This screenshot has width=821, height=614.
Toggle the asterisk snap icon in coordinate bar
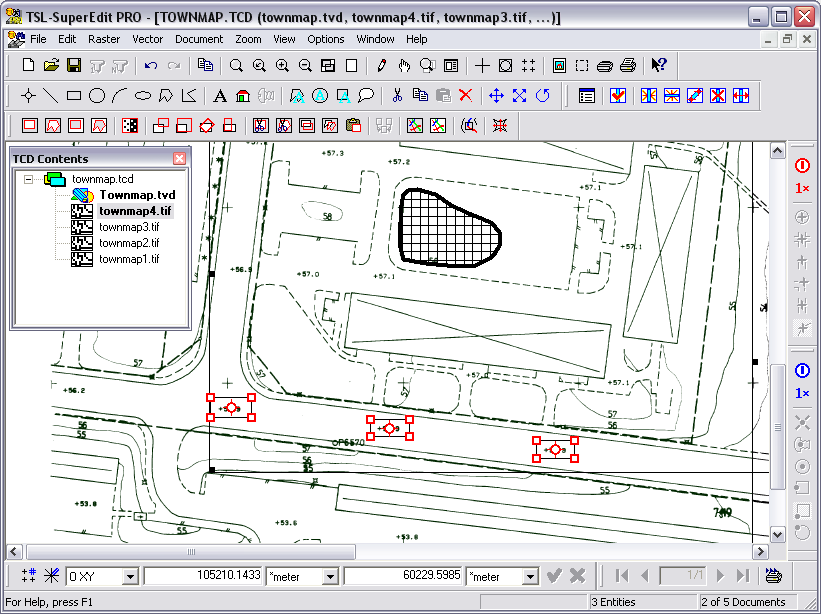[52, 576]
